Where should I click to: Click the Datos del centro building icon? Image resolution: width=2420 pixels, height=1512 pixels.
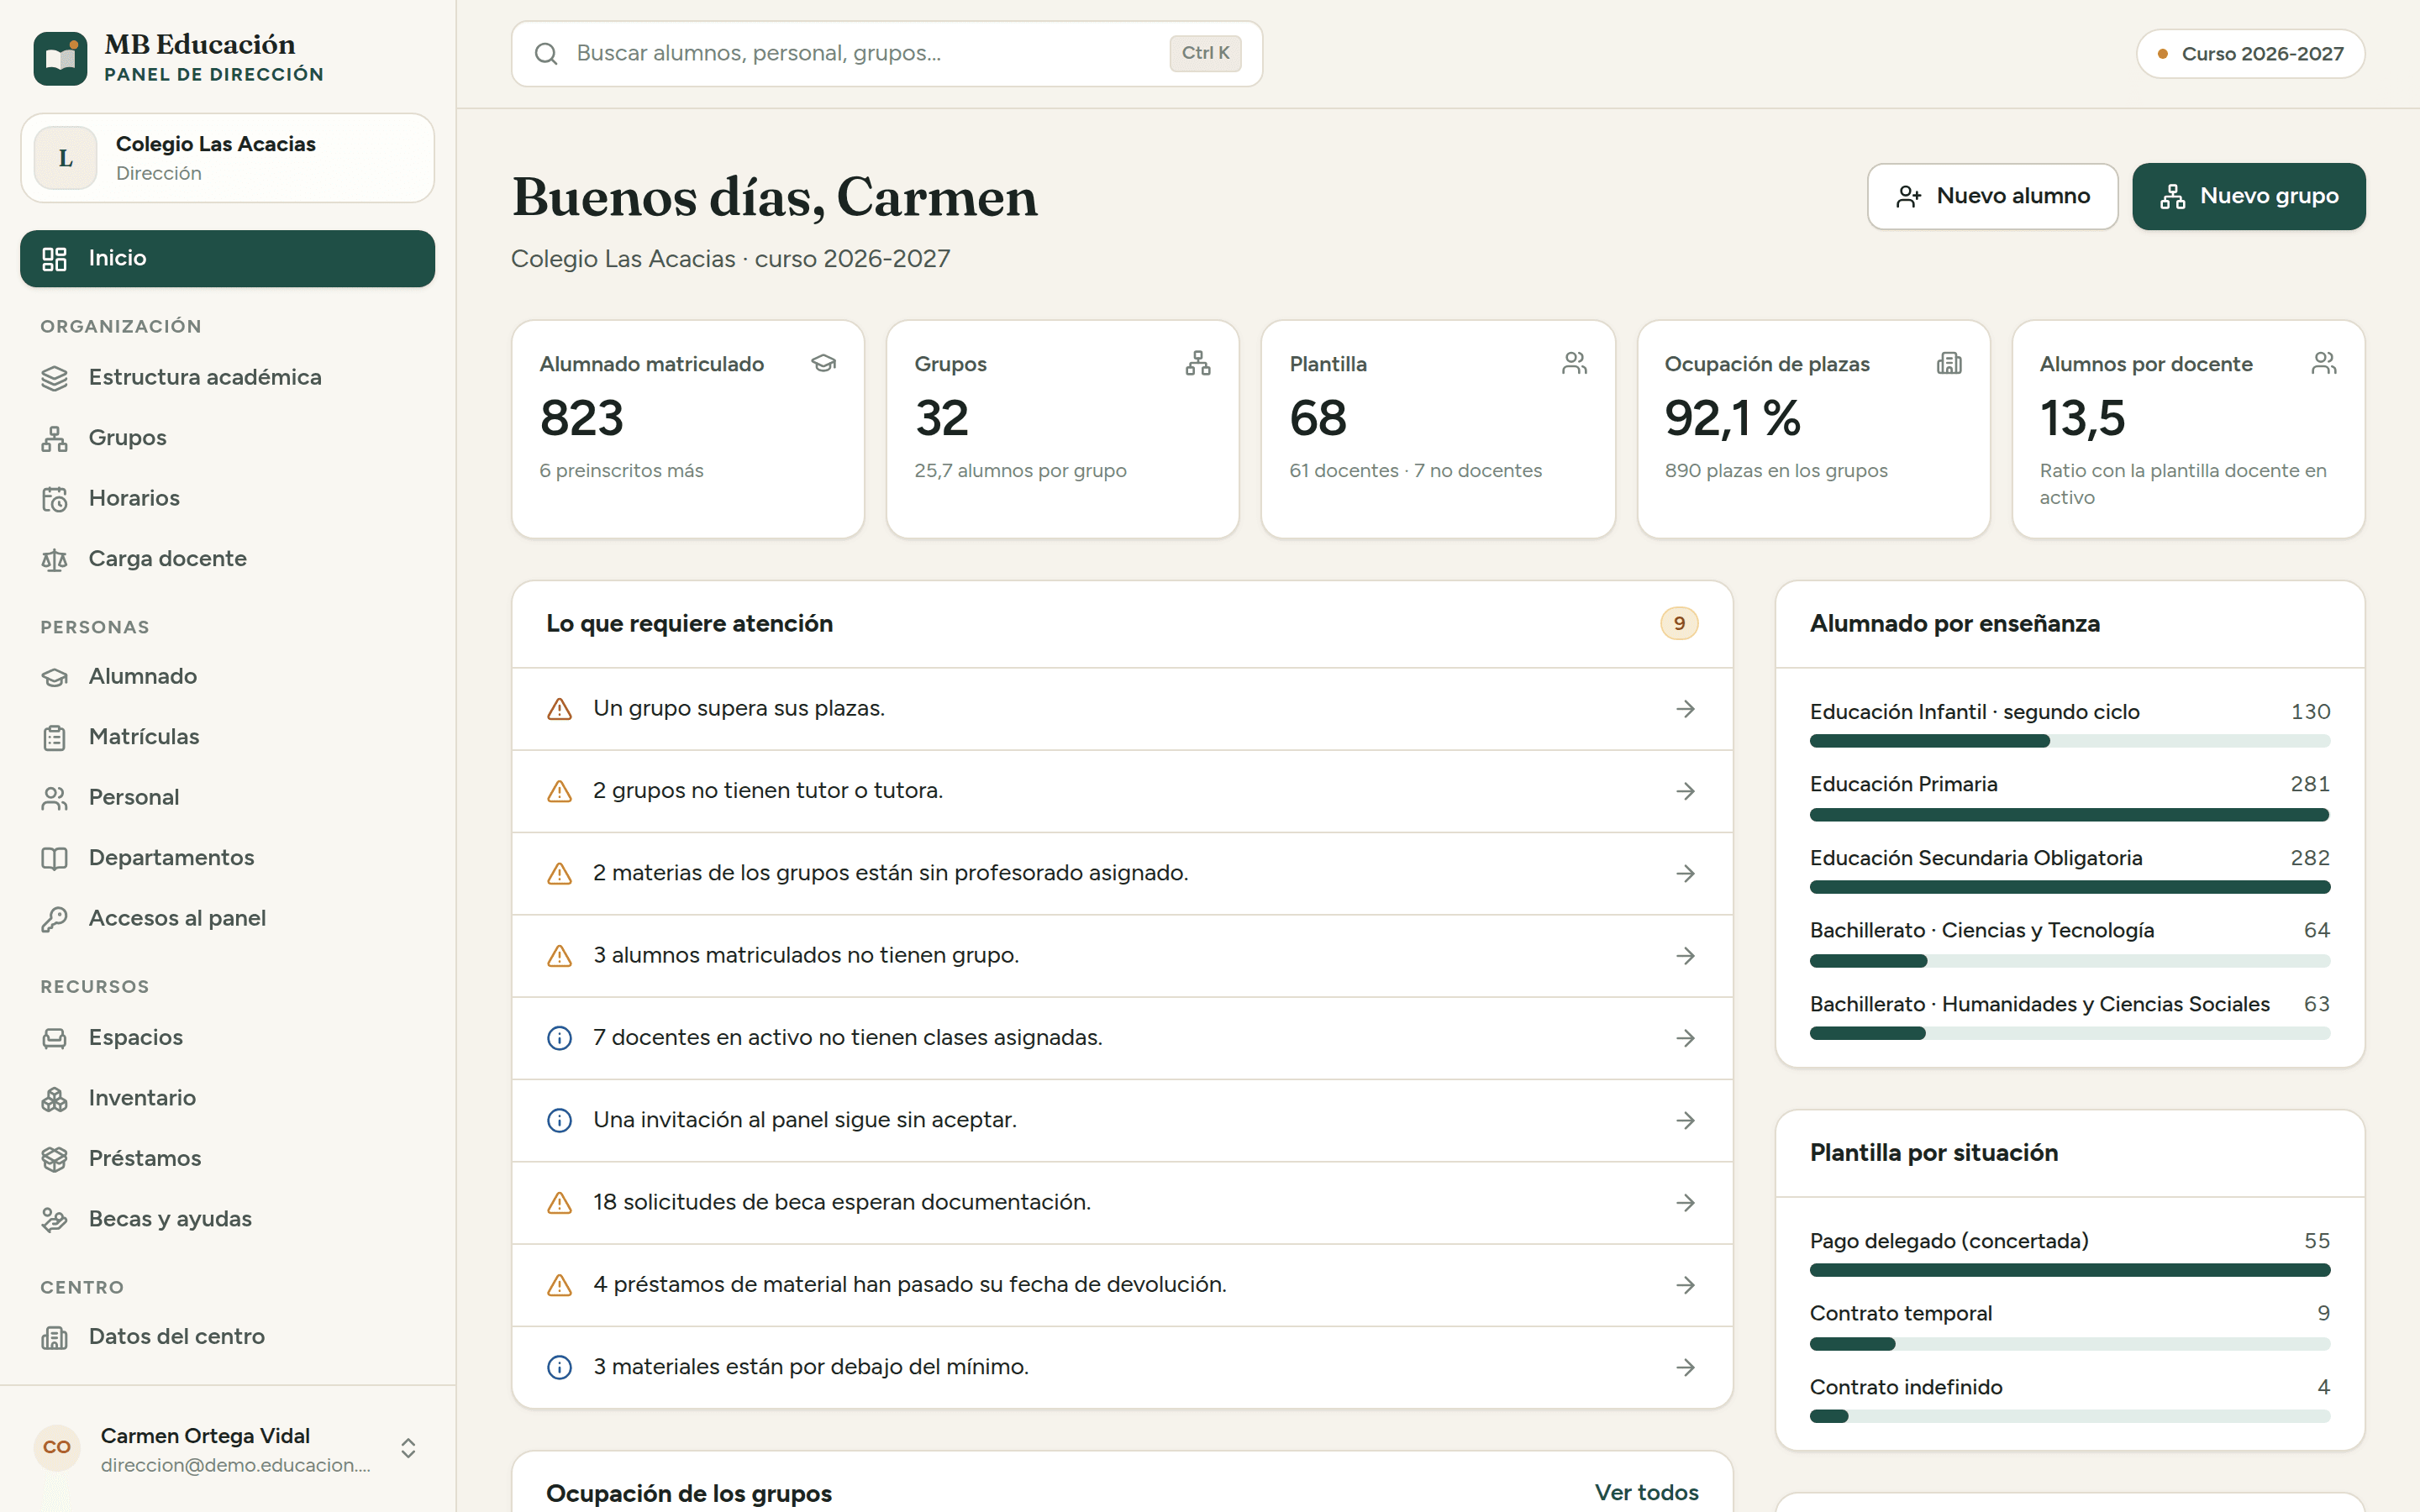[55, 1337]
